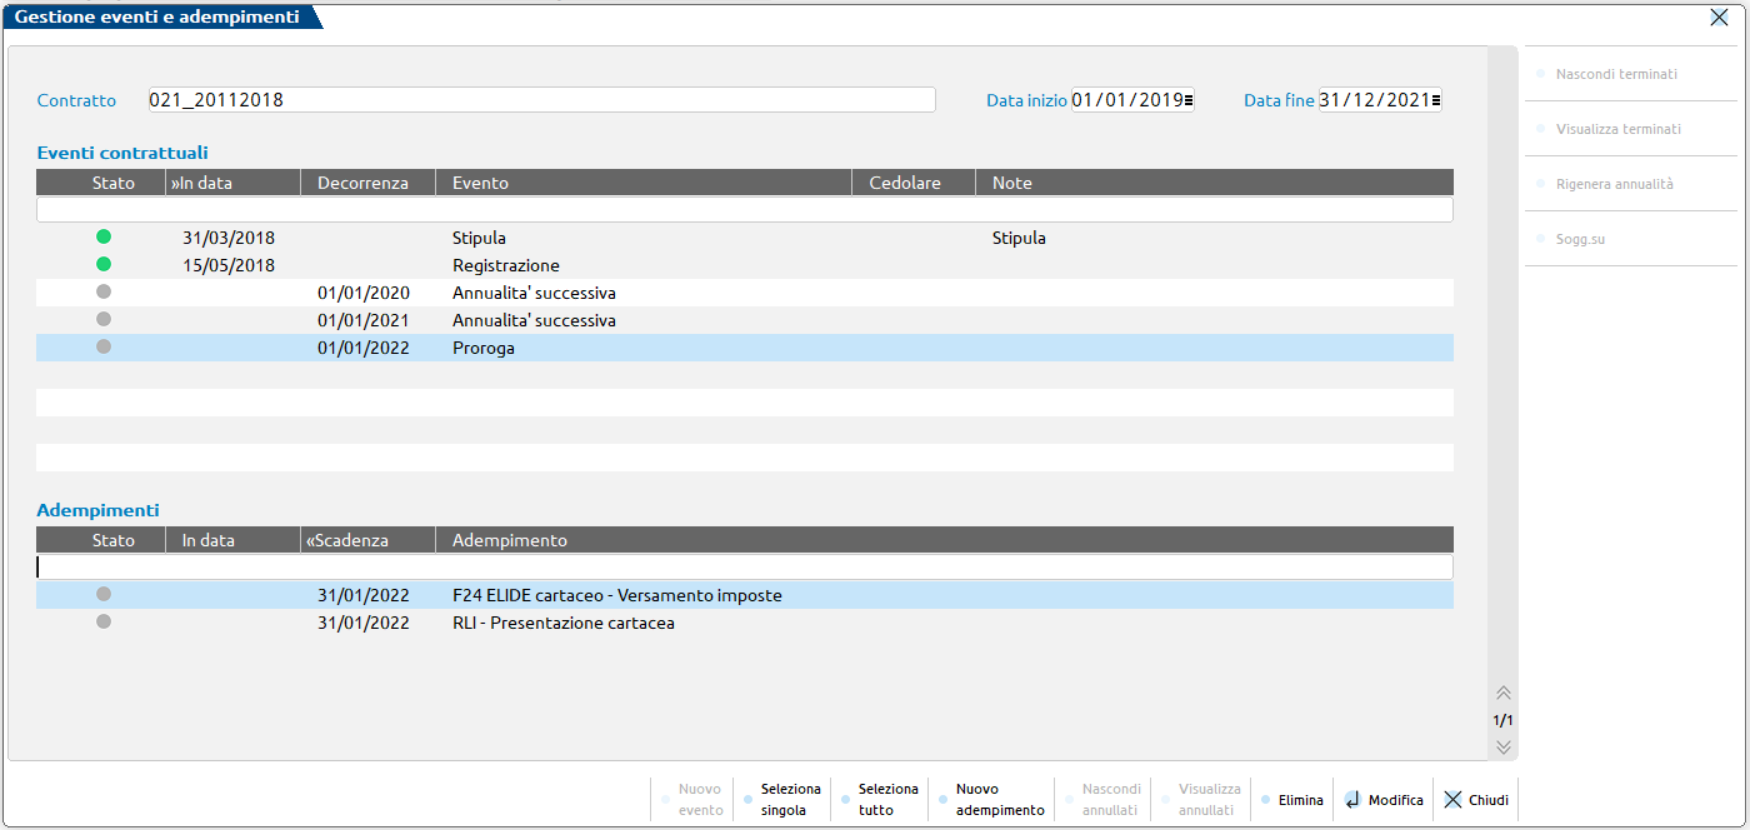Viewport: 1750px width, 830px height.
Task: Select the RLI - Presentazione cartacea row
Action: point(563,623)
